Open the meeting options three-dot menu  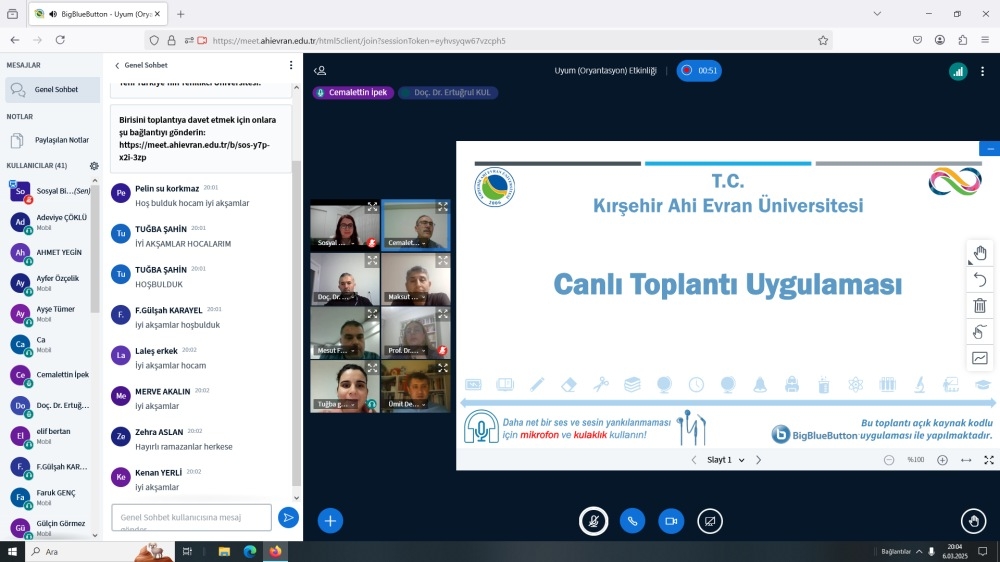coord(982,71)
